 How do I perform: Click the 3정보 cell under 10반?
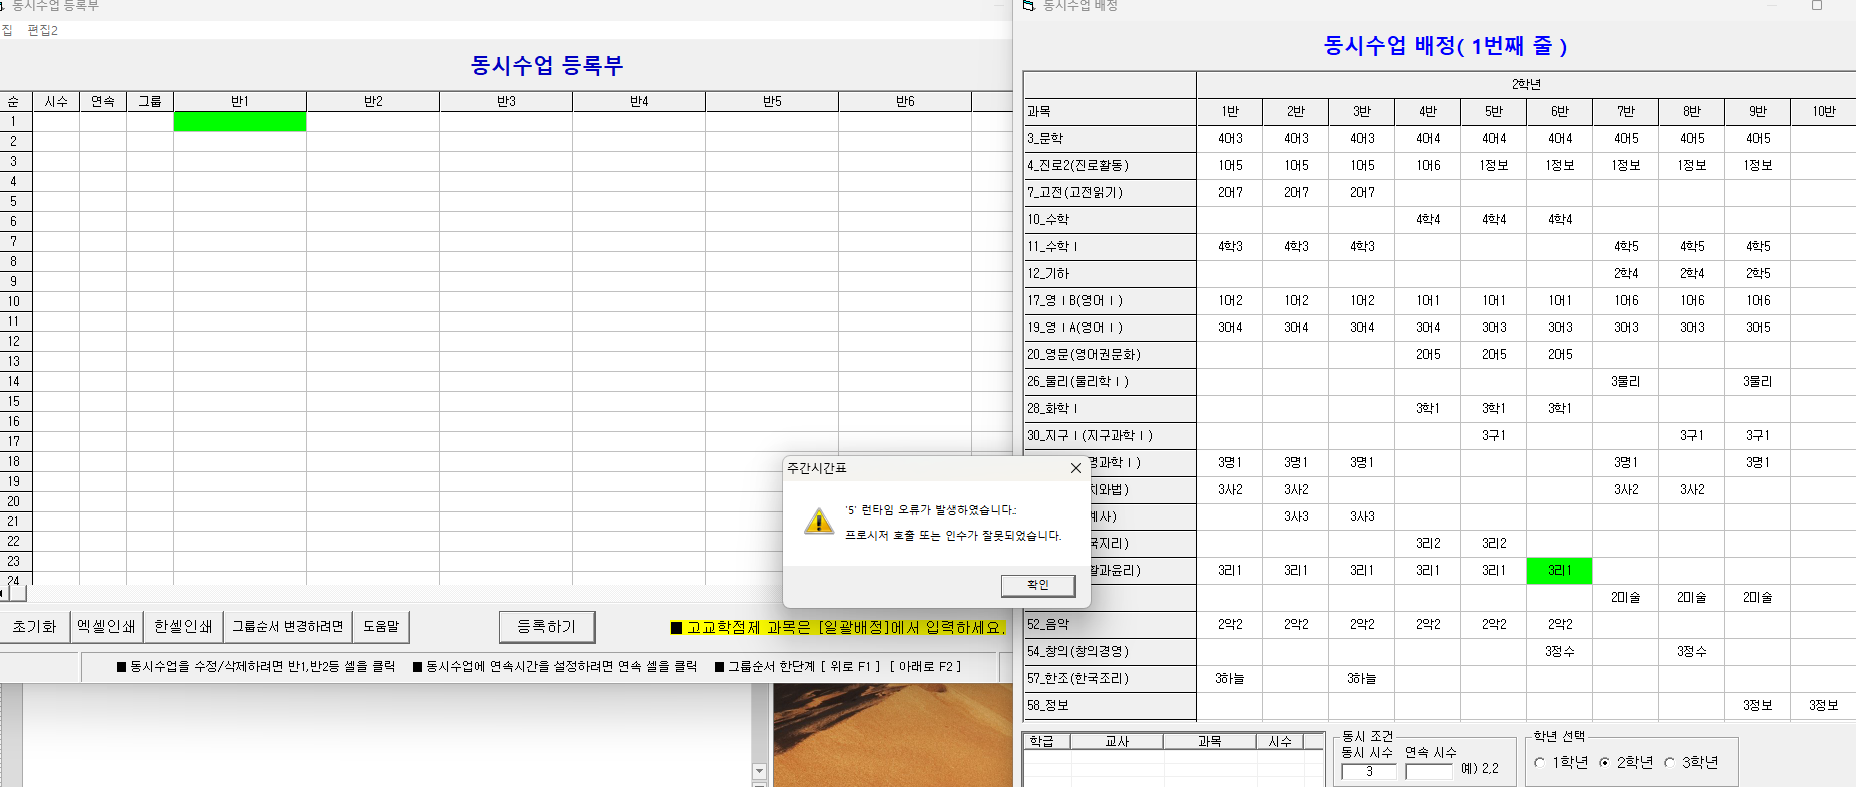point(1824,705)
